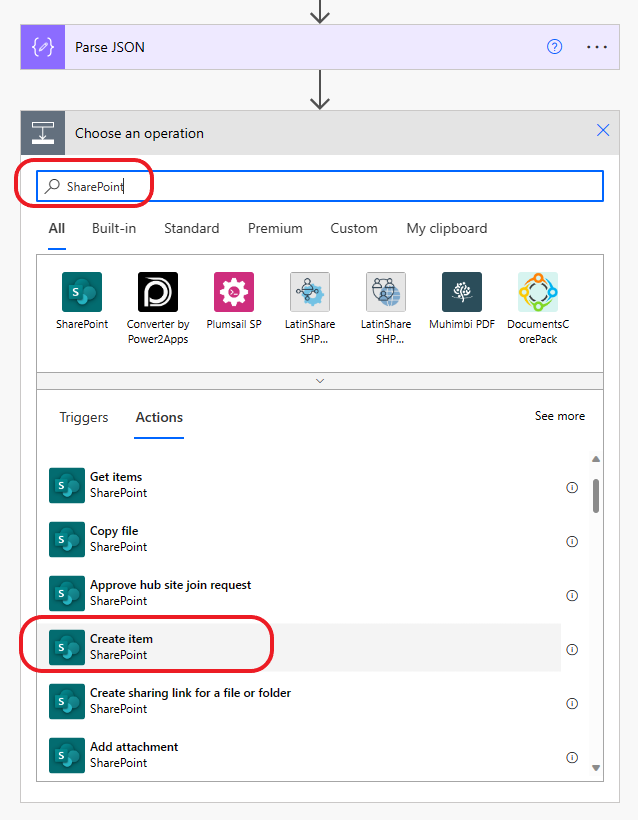Show info for Get items action

(572, 487)
